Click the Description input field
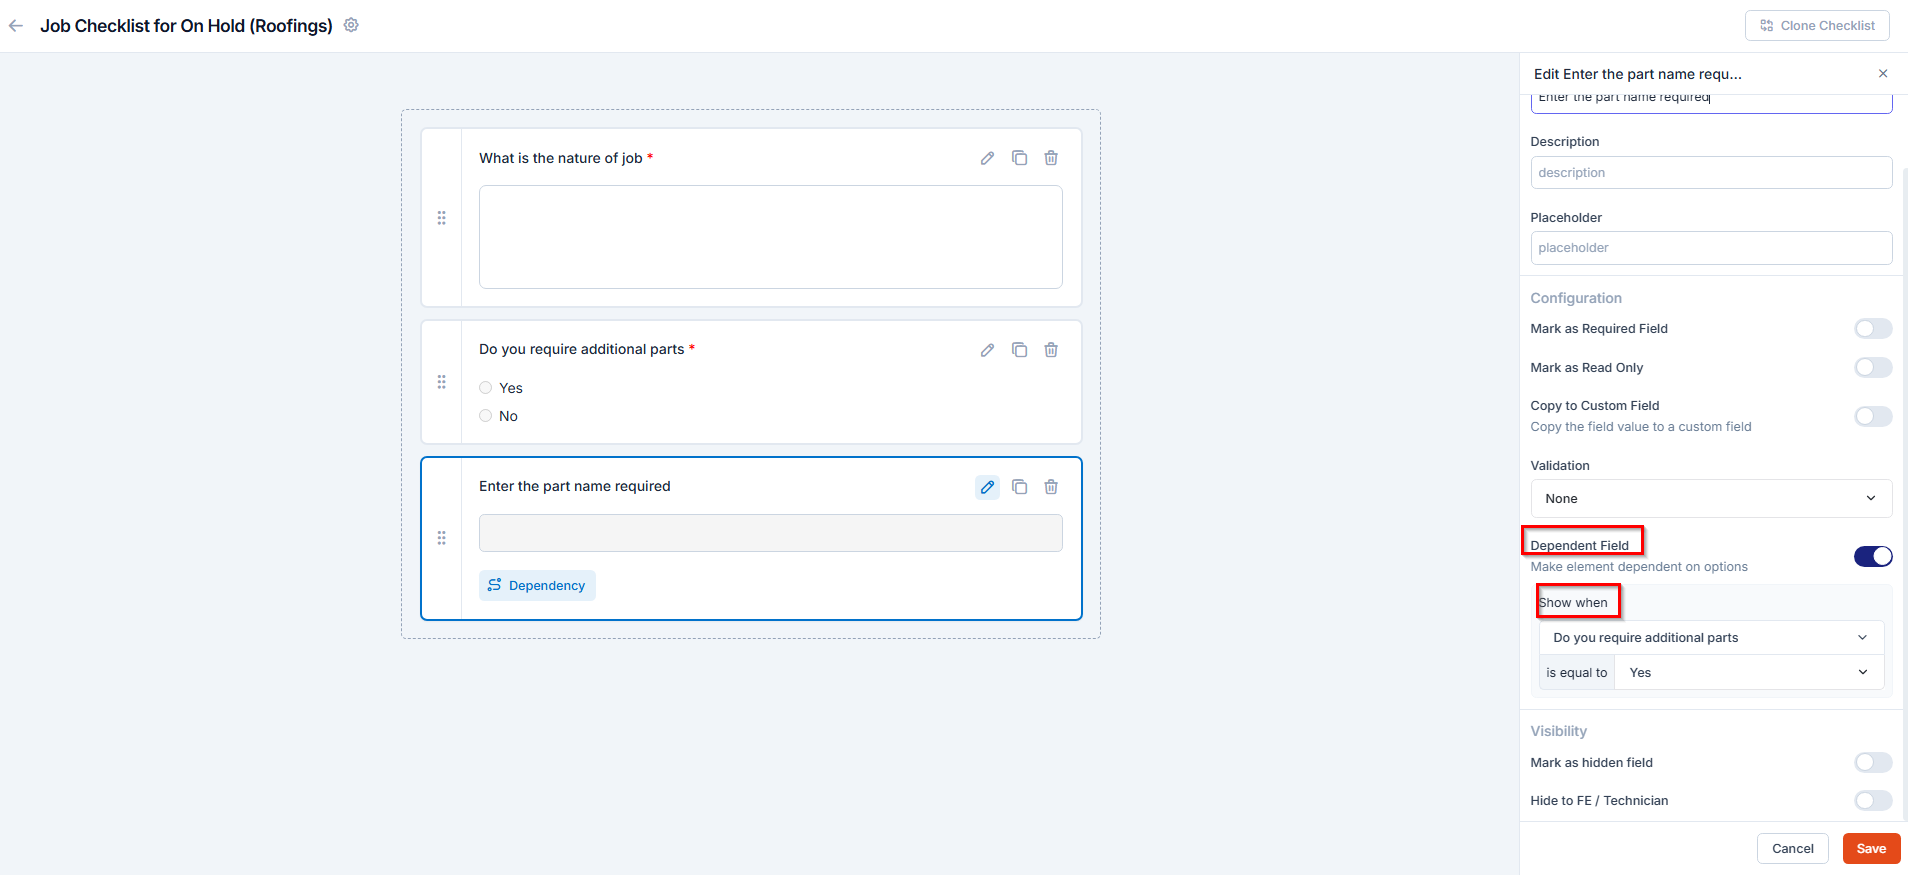This screenshot has width=1908, height=875. [1711, 173]
